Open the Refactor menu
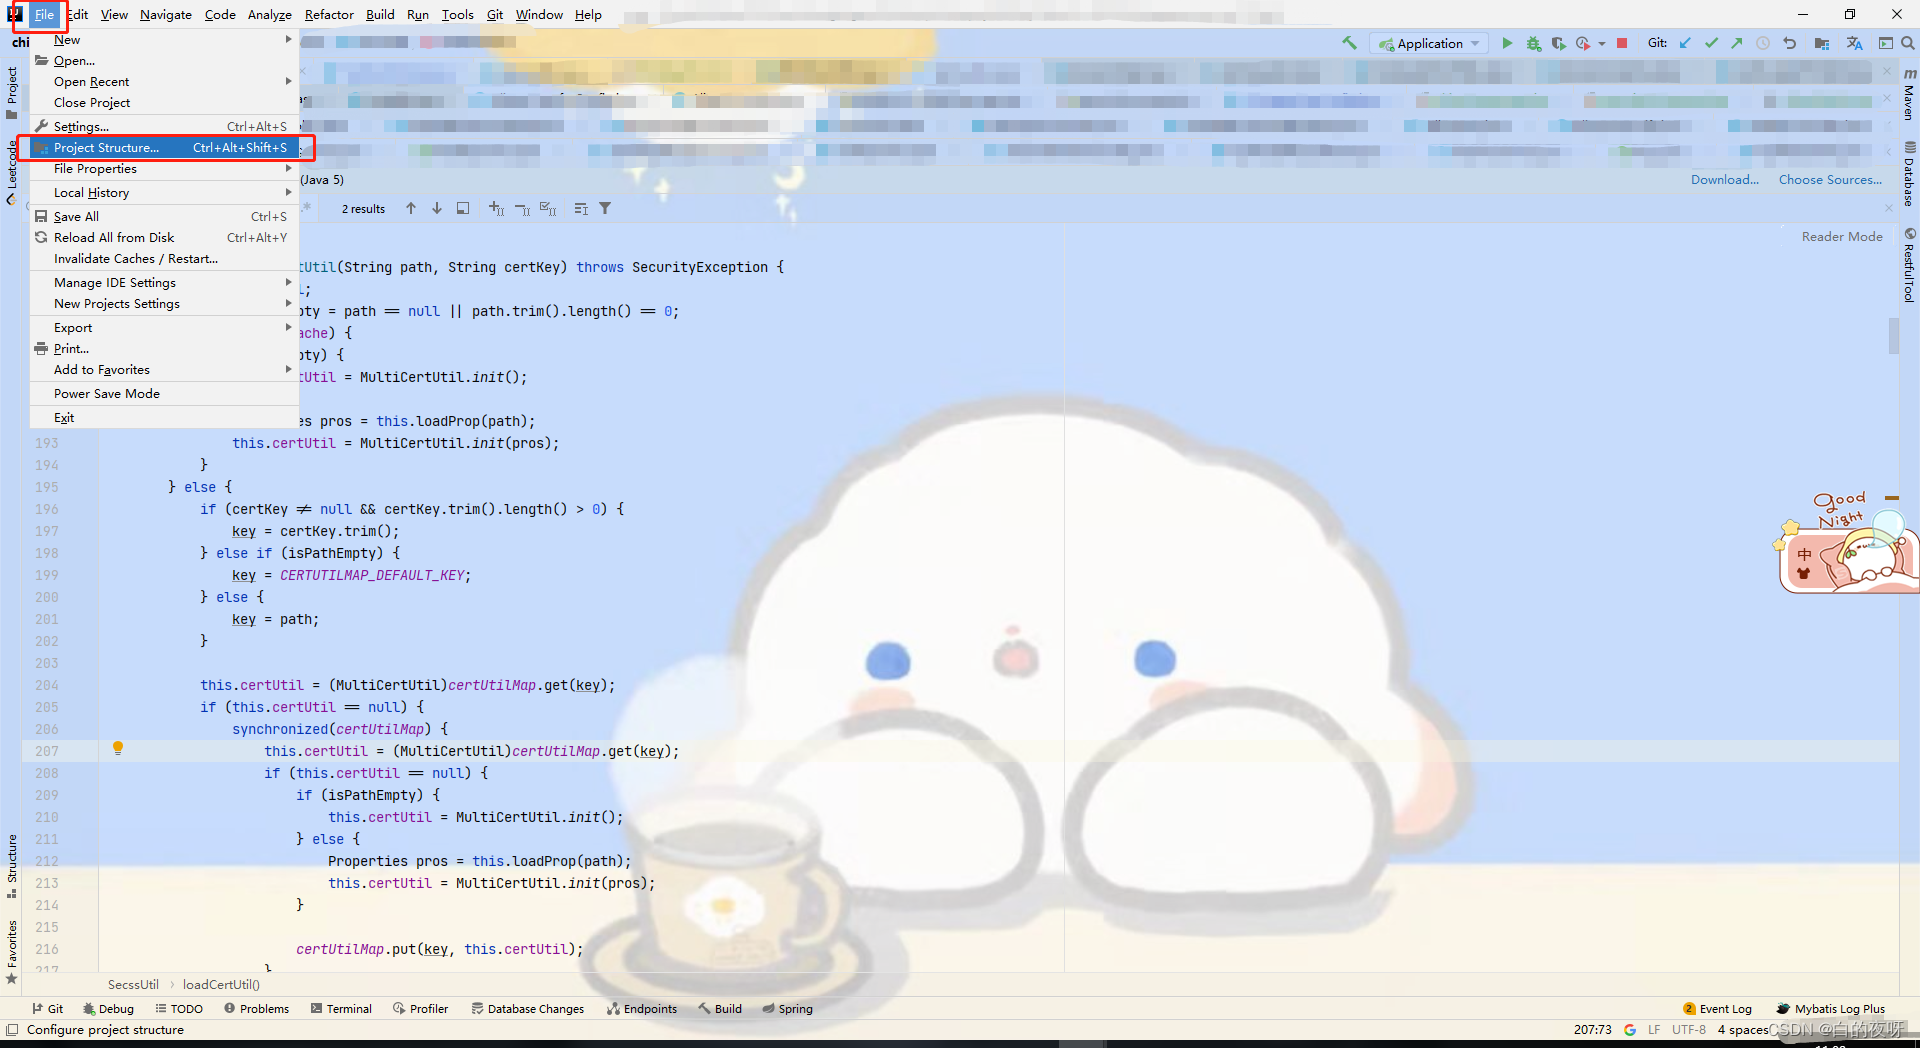Screen dimensions: 1920x1048 [x=329, y=15]
